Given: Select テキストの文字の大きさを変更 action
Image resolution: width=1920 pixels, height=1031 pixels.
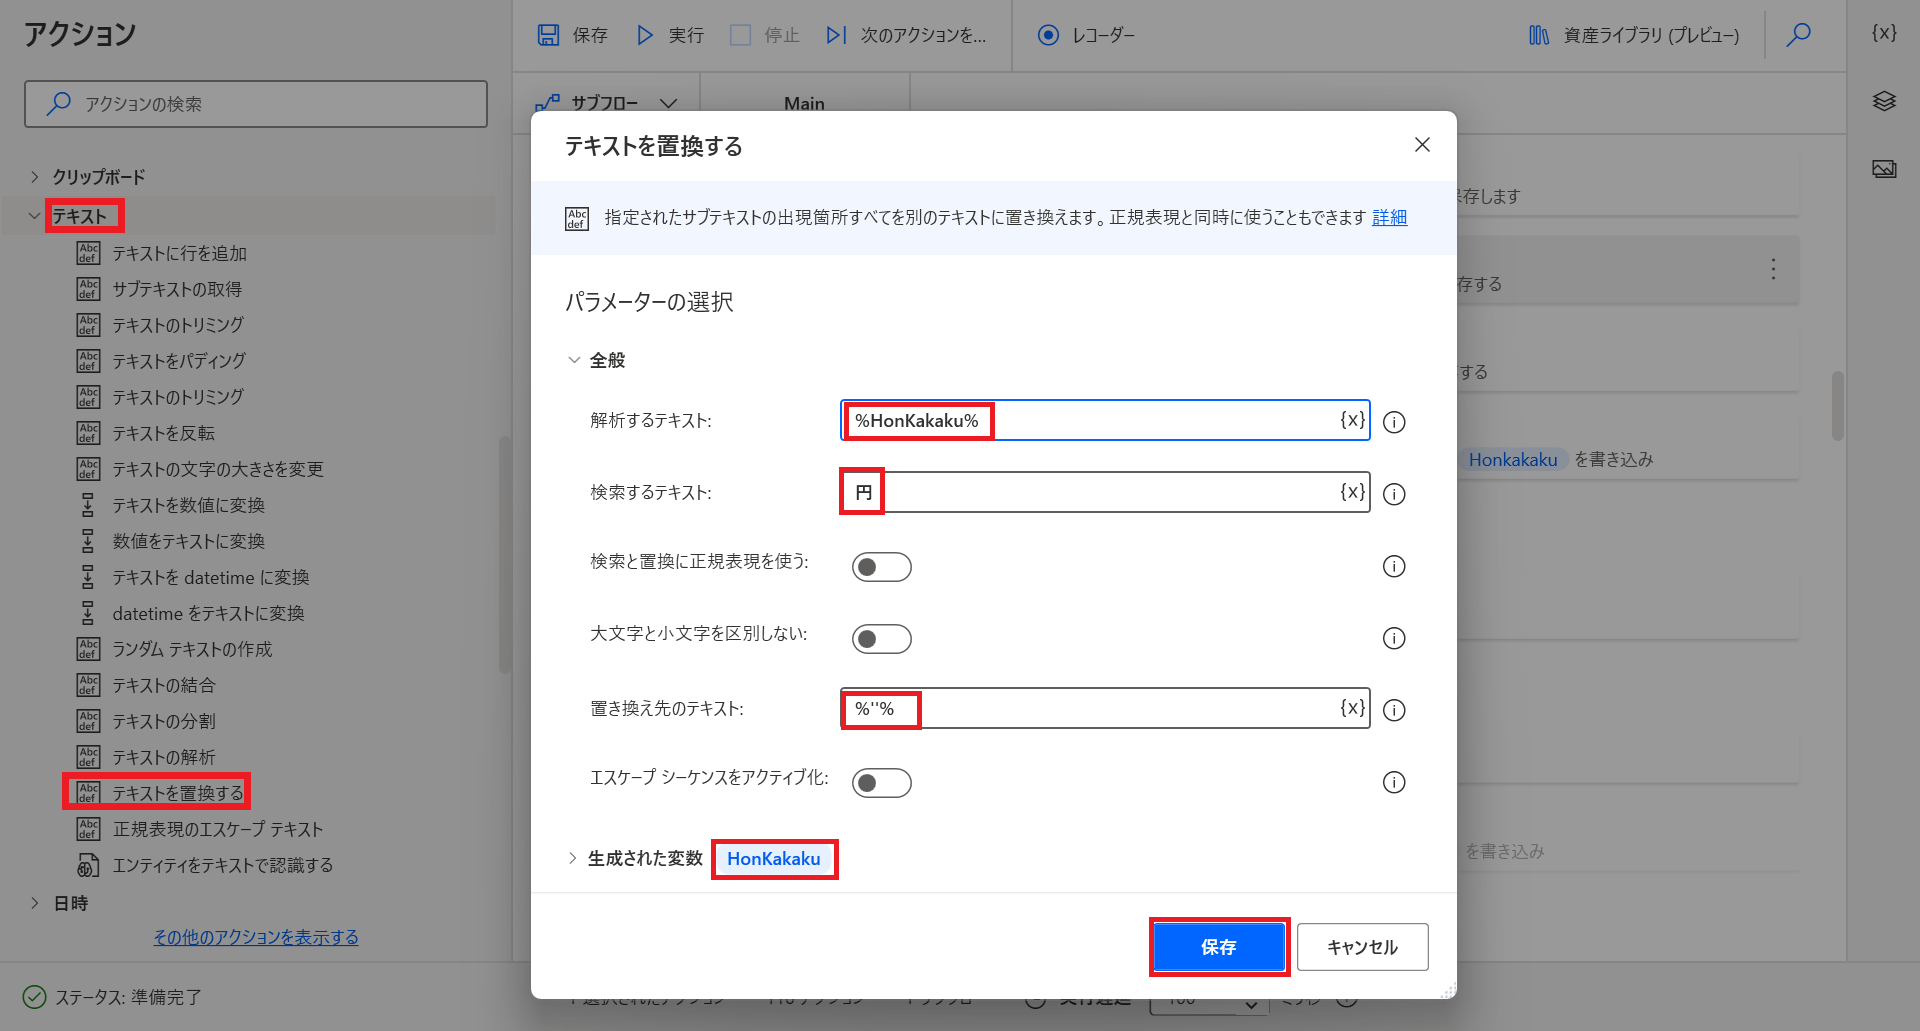Looking at the screenshot, I should 218,469.
